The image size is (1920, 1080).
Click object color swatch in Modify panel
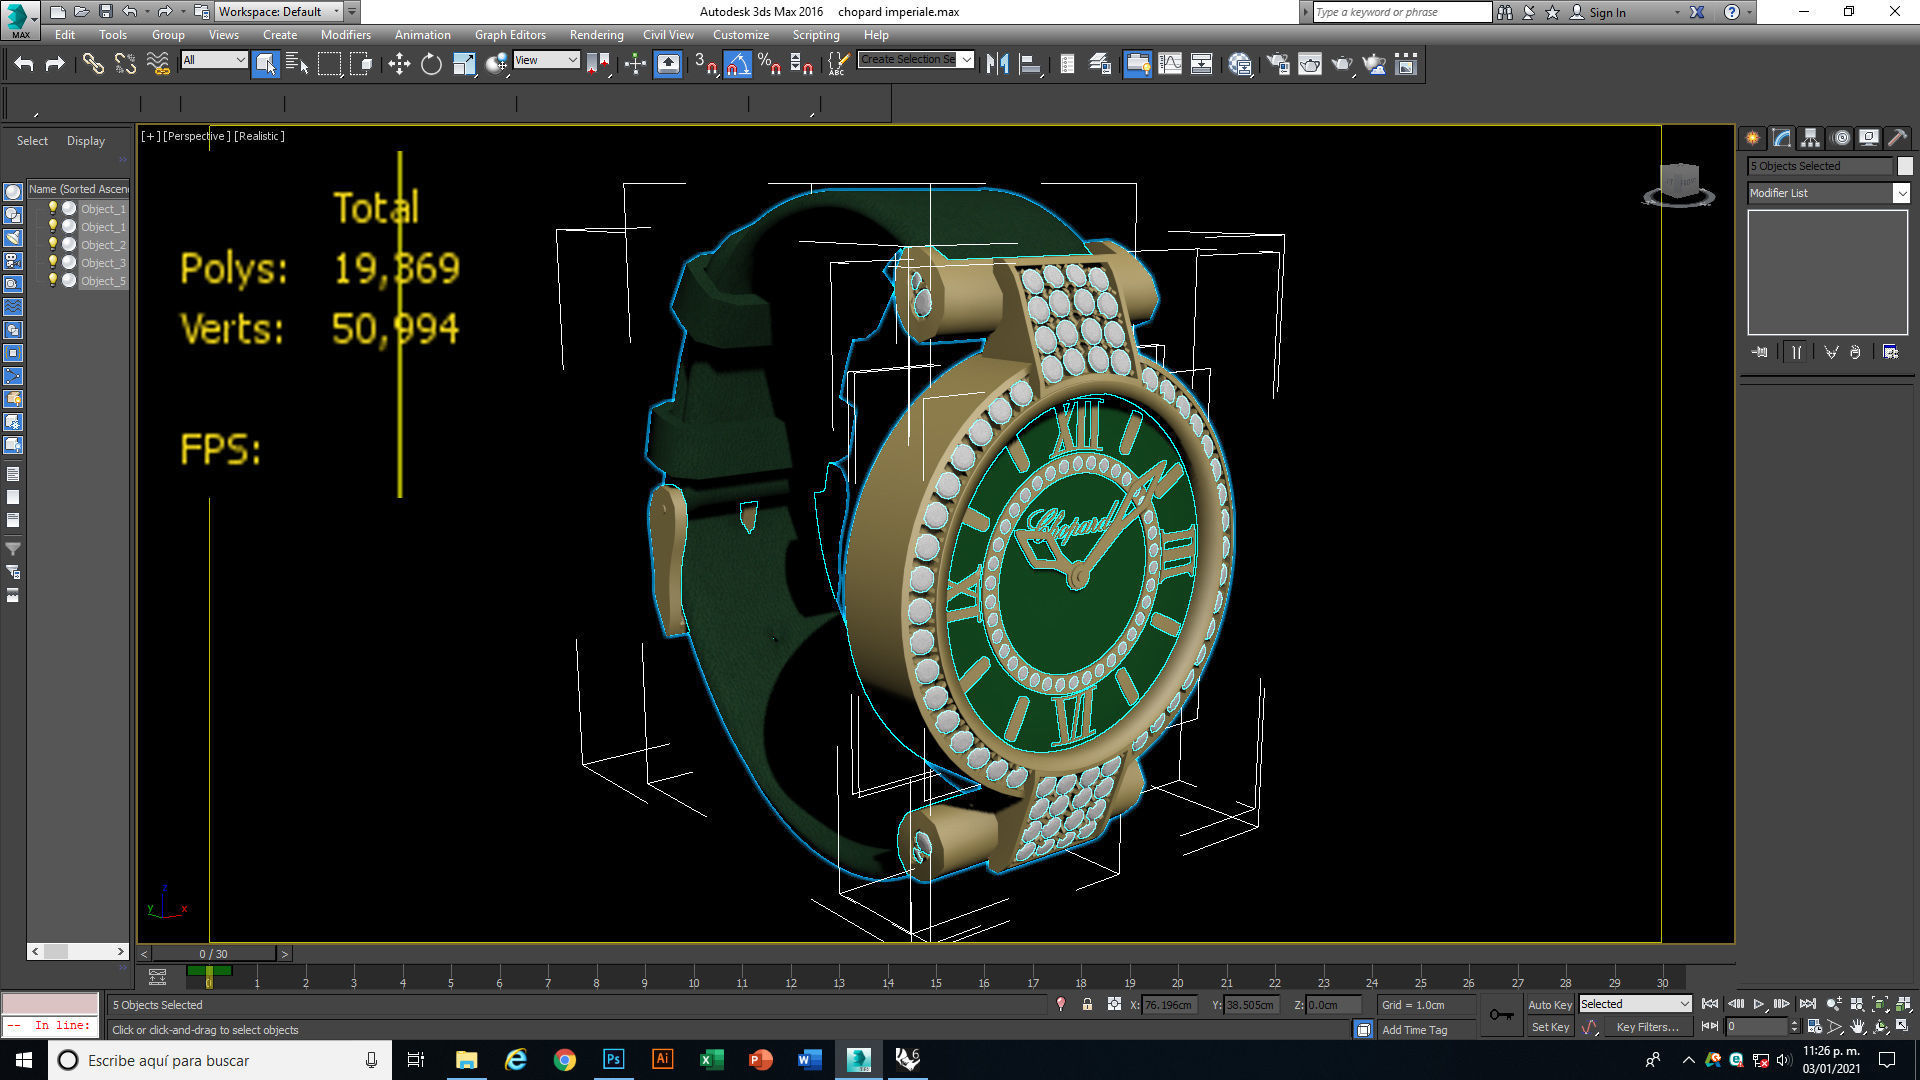[x=1905, y=166]
